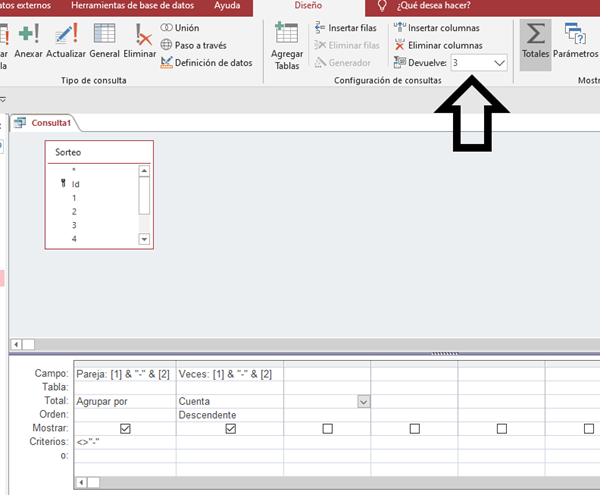
Task: Open the Parámetros dialog icon
Action: click(x=575, y=42)
